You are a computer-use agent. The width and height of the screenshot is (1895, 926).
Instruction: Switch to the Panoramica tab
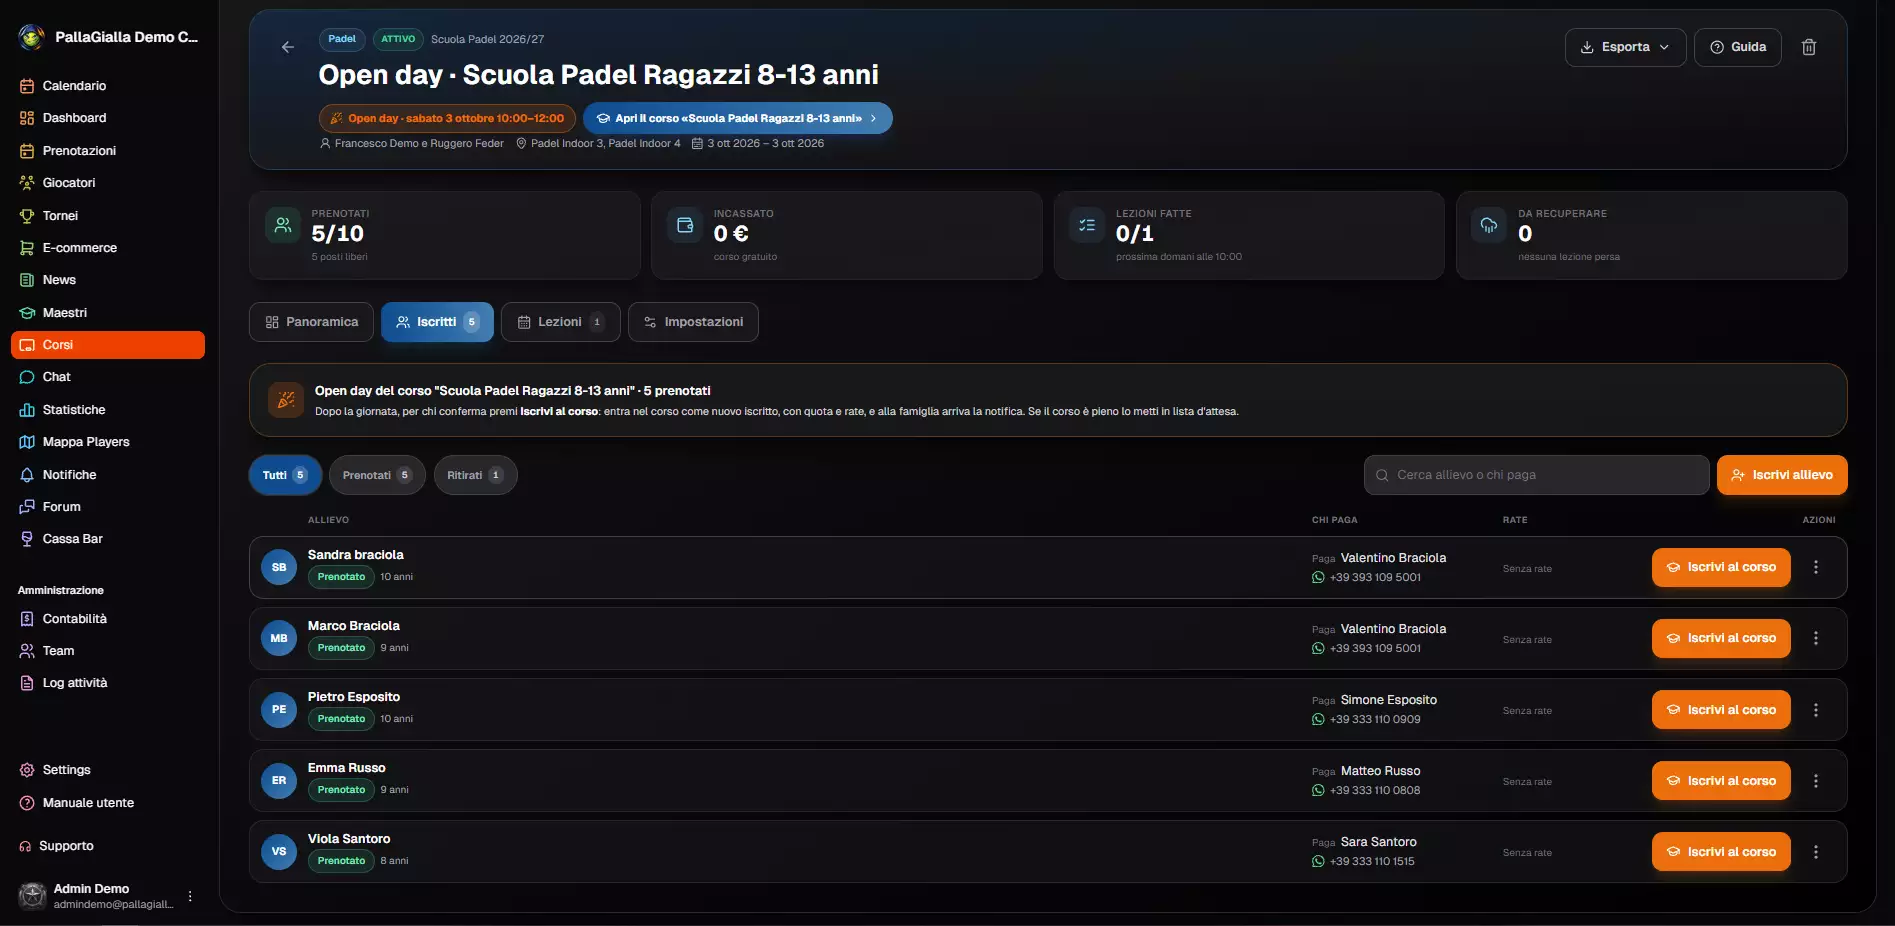(x=311, y=322)
